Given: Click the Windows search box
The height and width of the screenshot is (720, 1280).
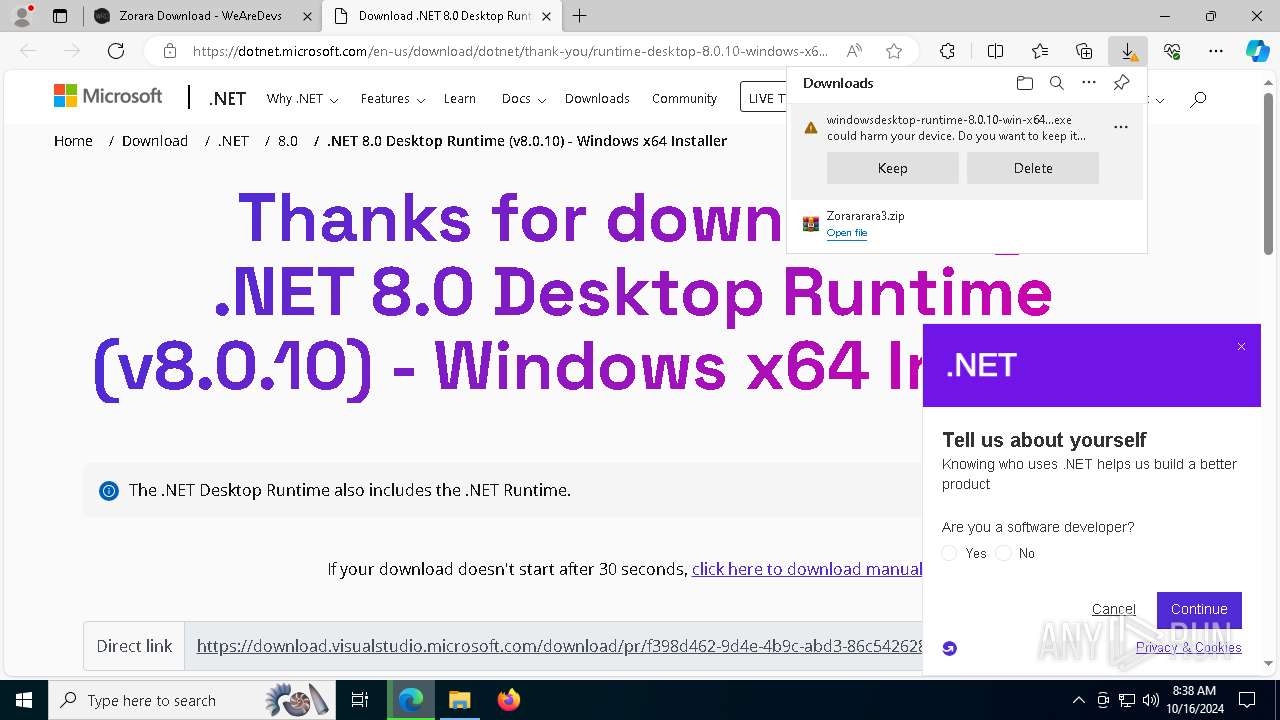Looking at the screenshot, I should [x=190, y=700].
